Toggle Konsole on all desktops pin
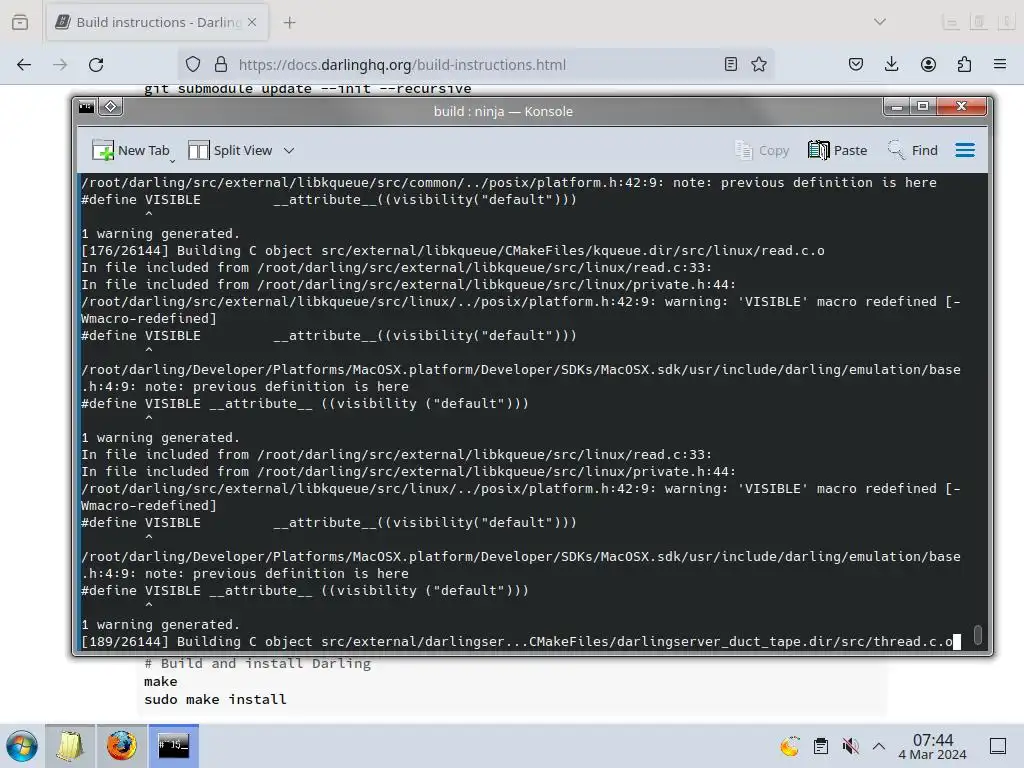The width and height of the screenshot is (1024, 768). [x=110, y=106]
